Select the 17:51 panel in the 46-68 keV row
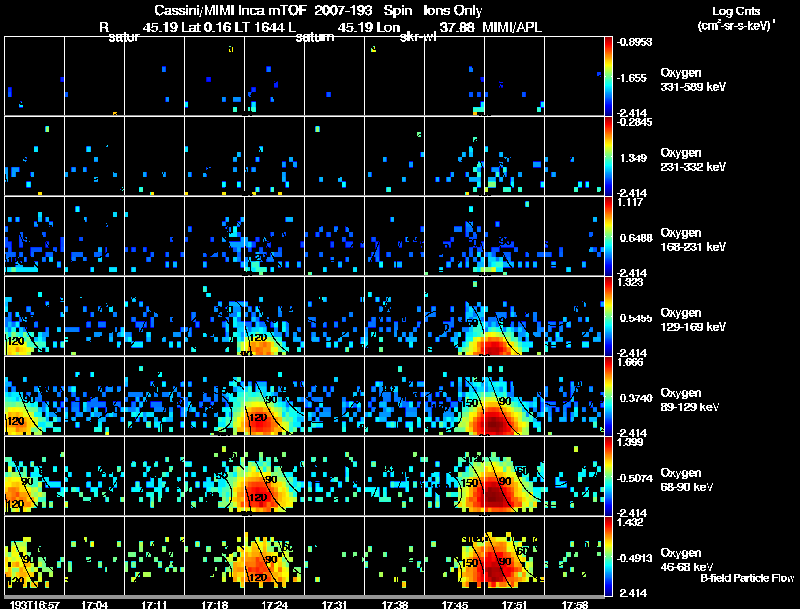 point(514,556)
